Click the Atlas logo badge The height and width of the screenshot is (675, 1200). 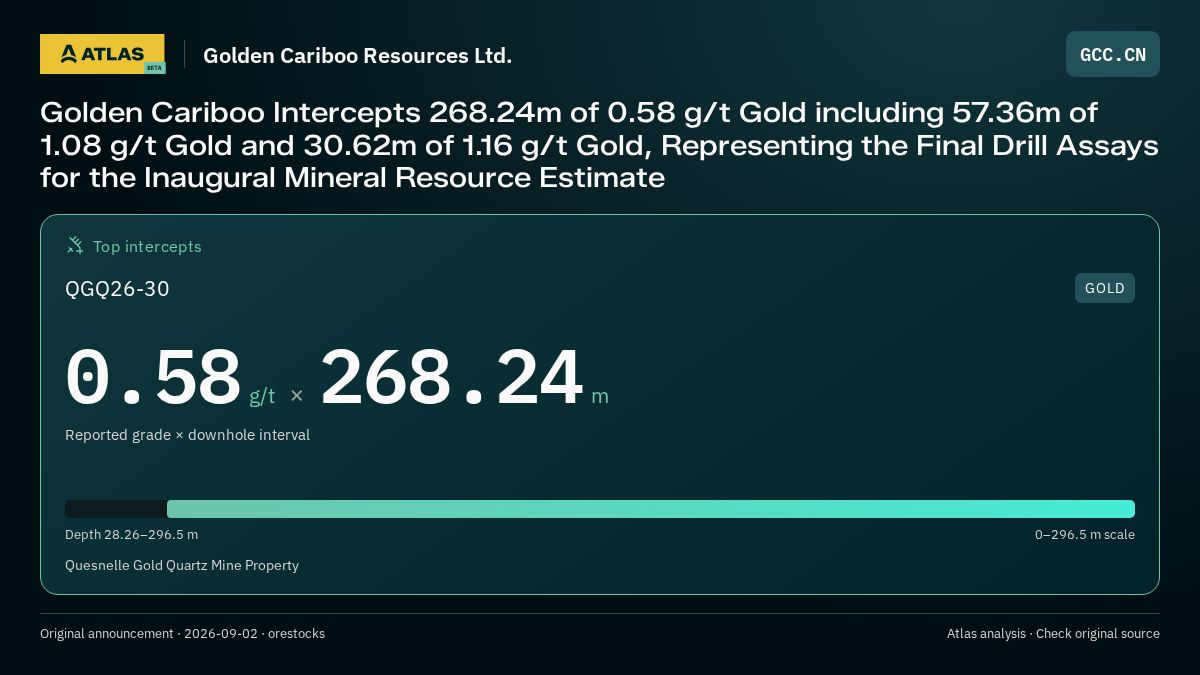click(102, 54)
